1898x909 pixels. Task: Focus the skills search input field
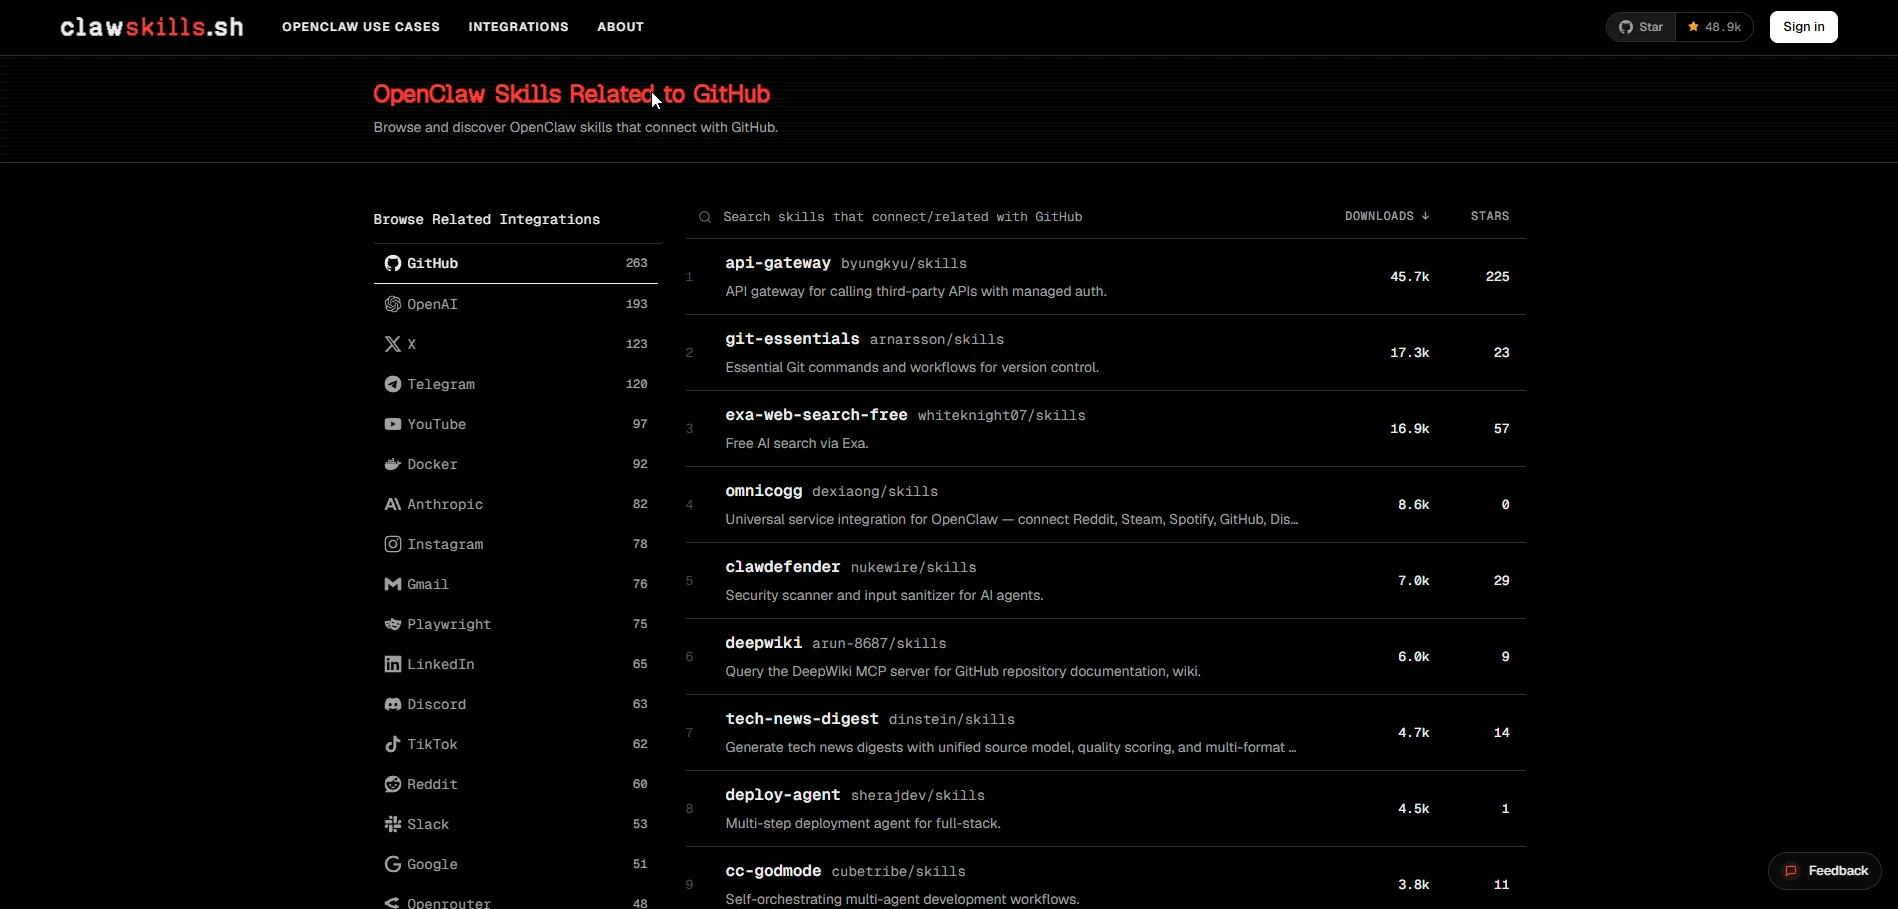[1010, 217]
